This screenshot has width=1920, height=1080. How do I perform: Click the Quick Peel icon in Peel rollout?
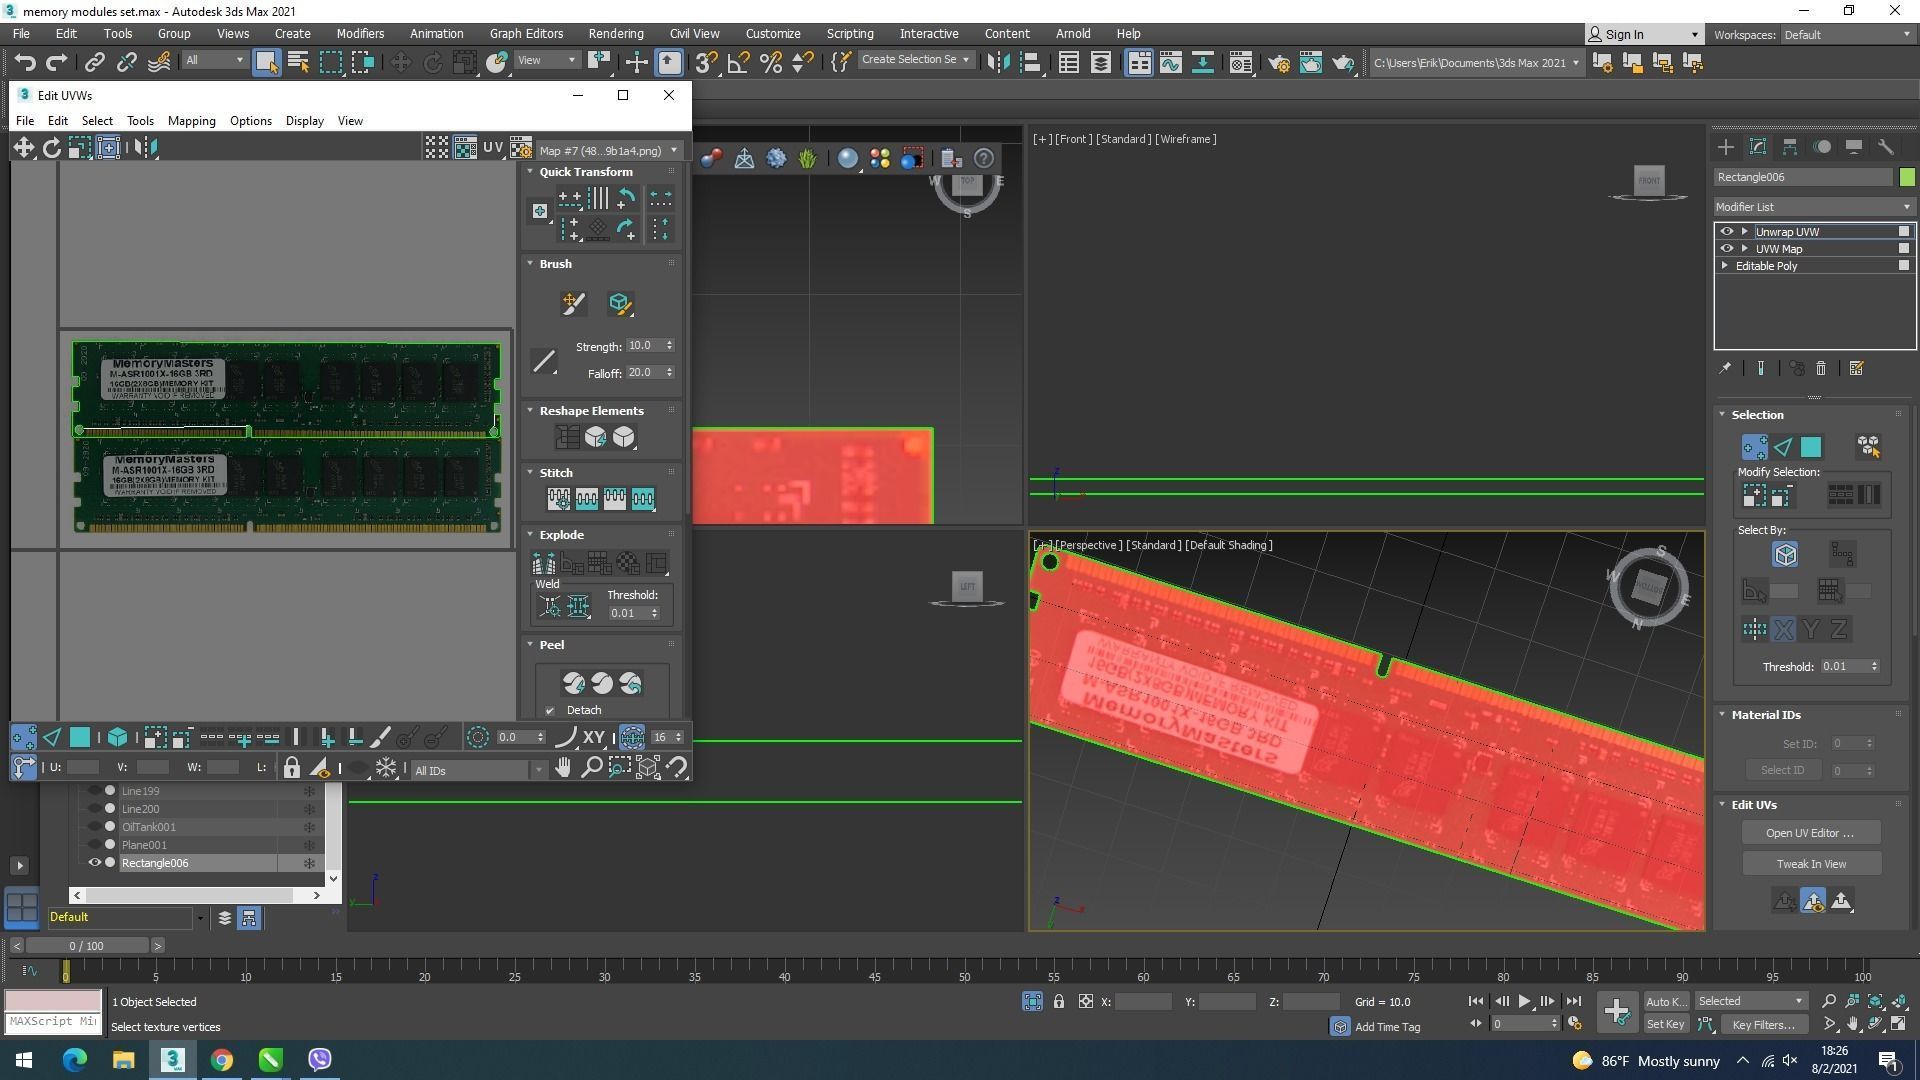(x=574, y=683)
